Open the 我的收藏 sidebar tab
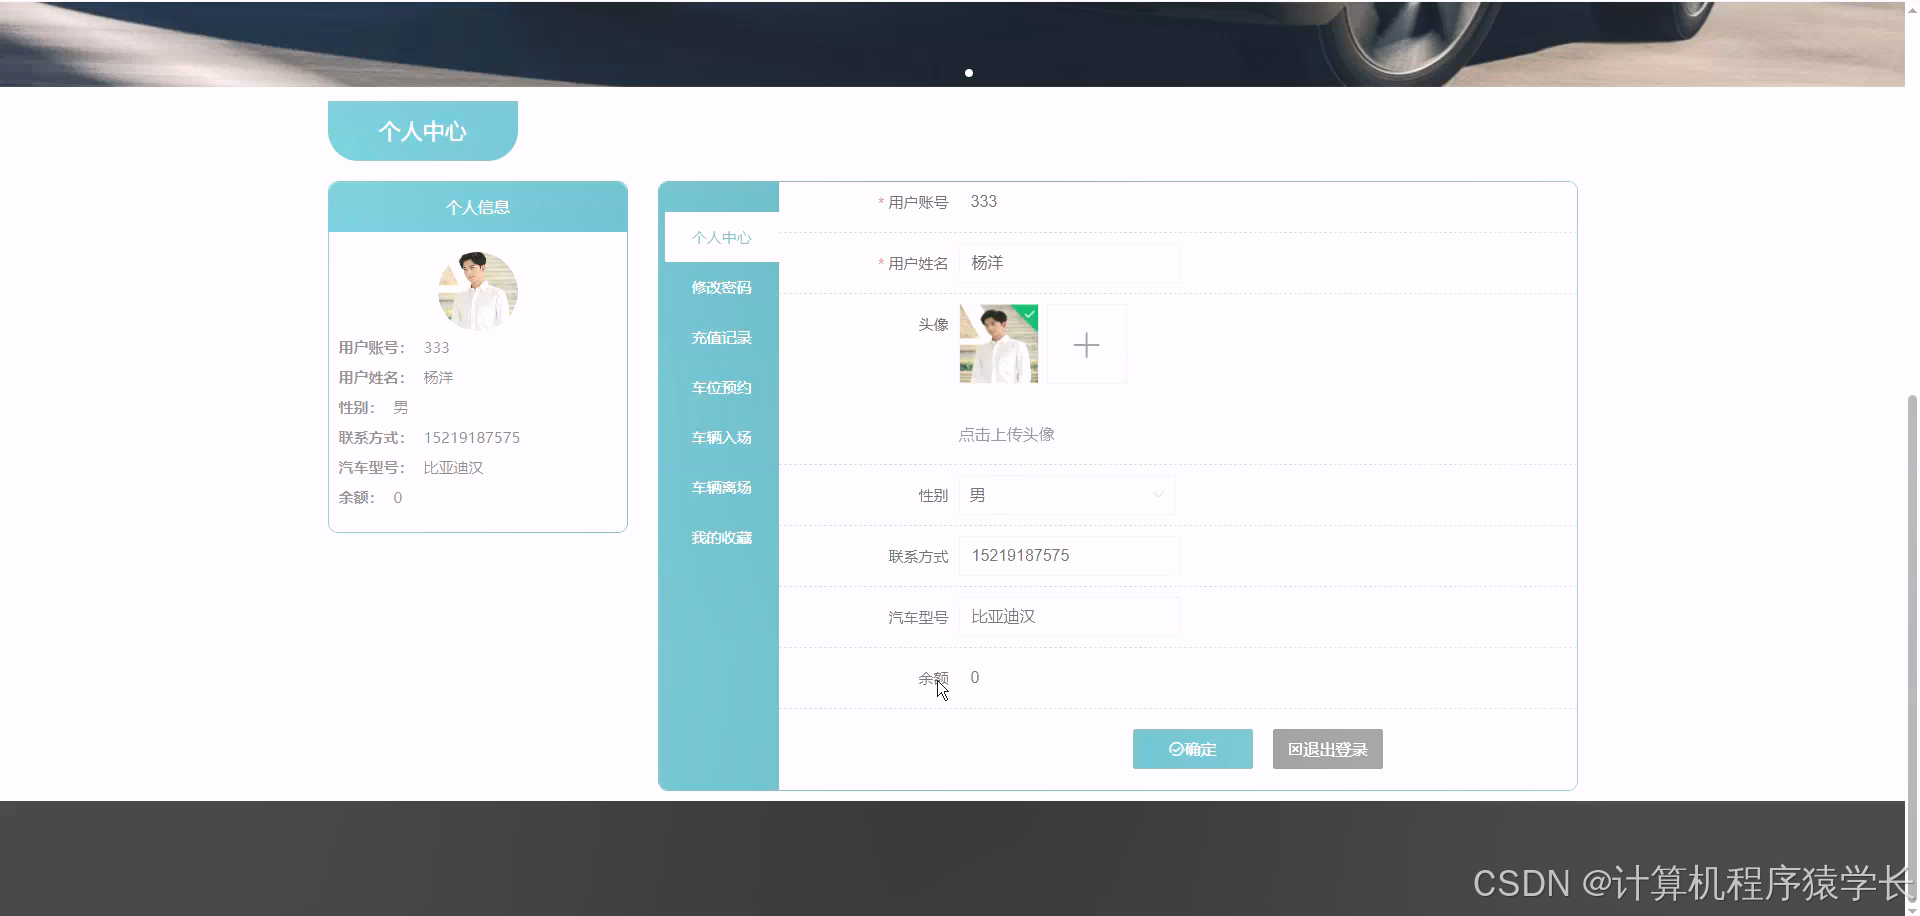 point(721,537)
